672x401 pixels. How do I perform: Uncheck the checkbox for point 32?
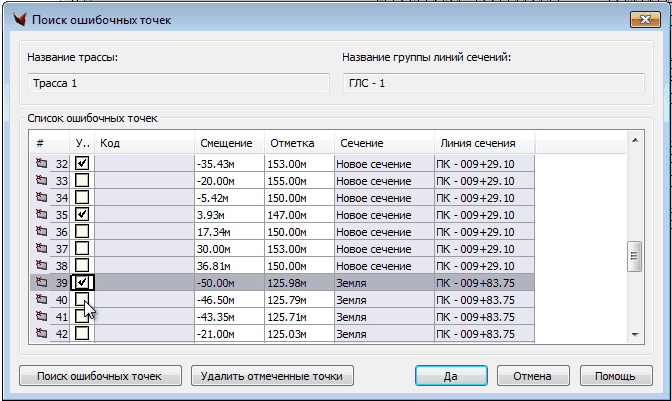pos(83,163)
